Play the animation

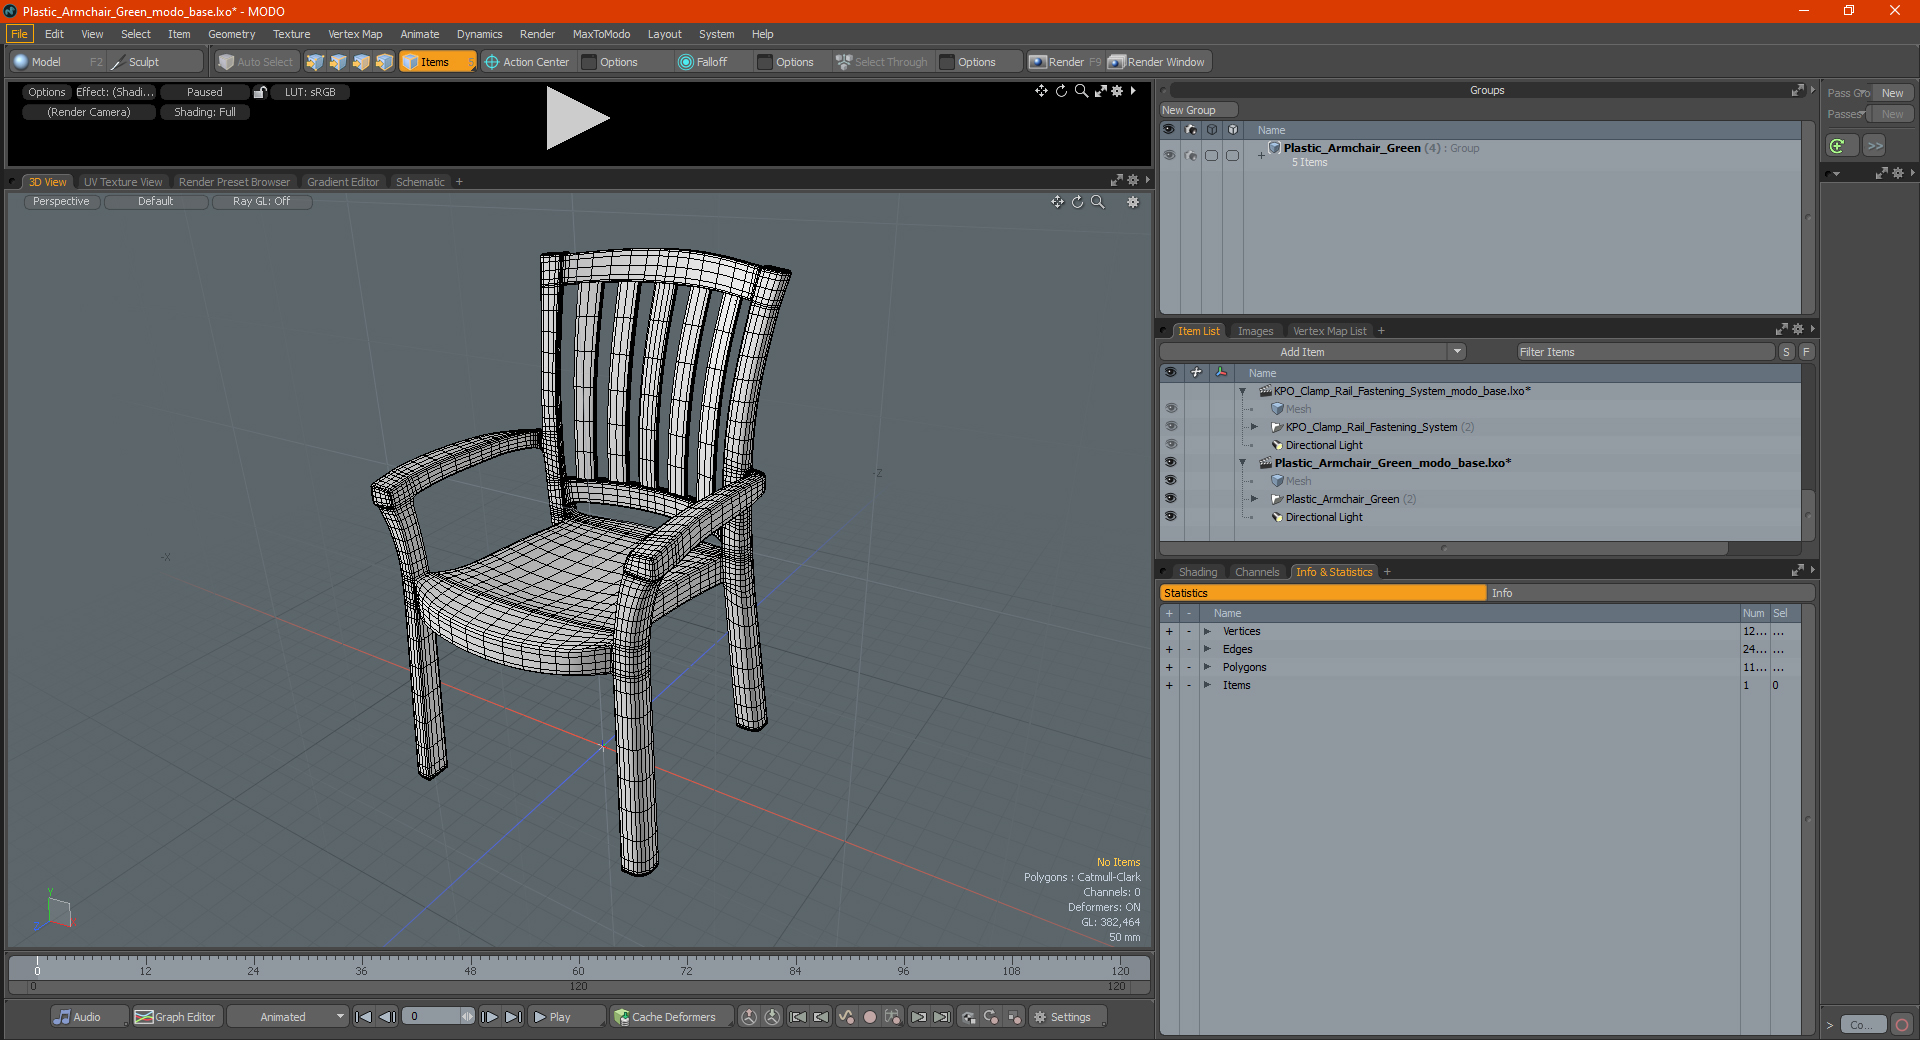click(x=565, y=1017)
